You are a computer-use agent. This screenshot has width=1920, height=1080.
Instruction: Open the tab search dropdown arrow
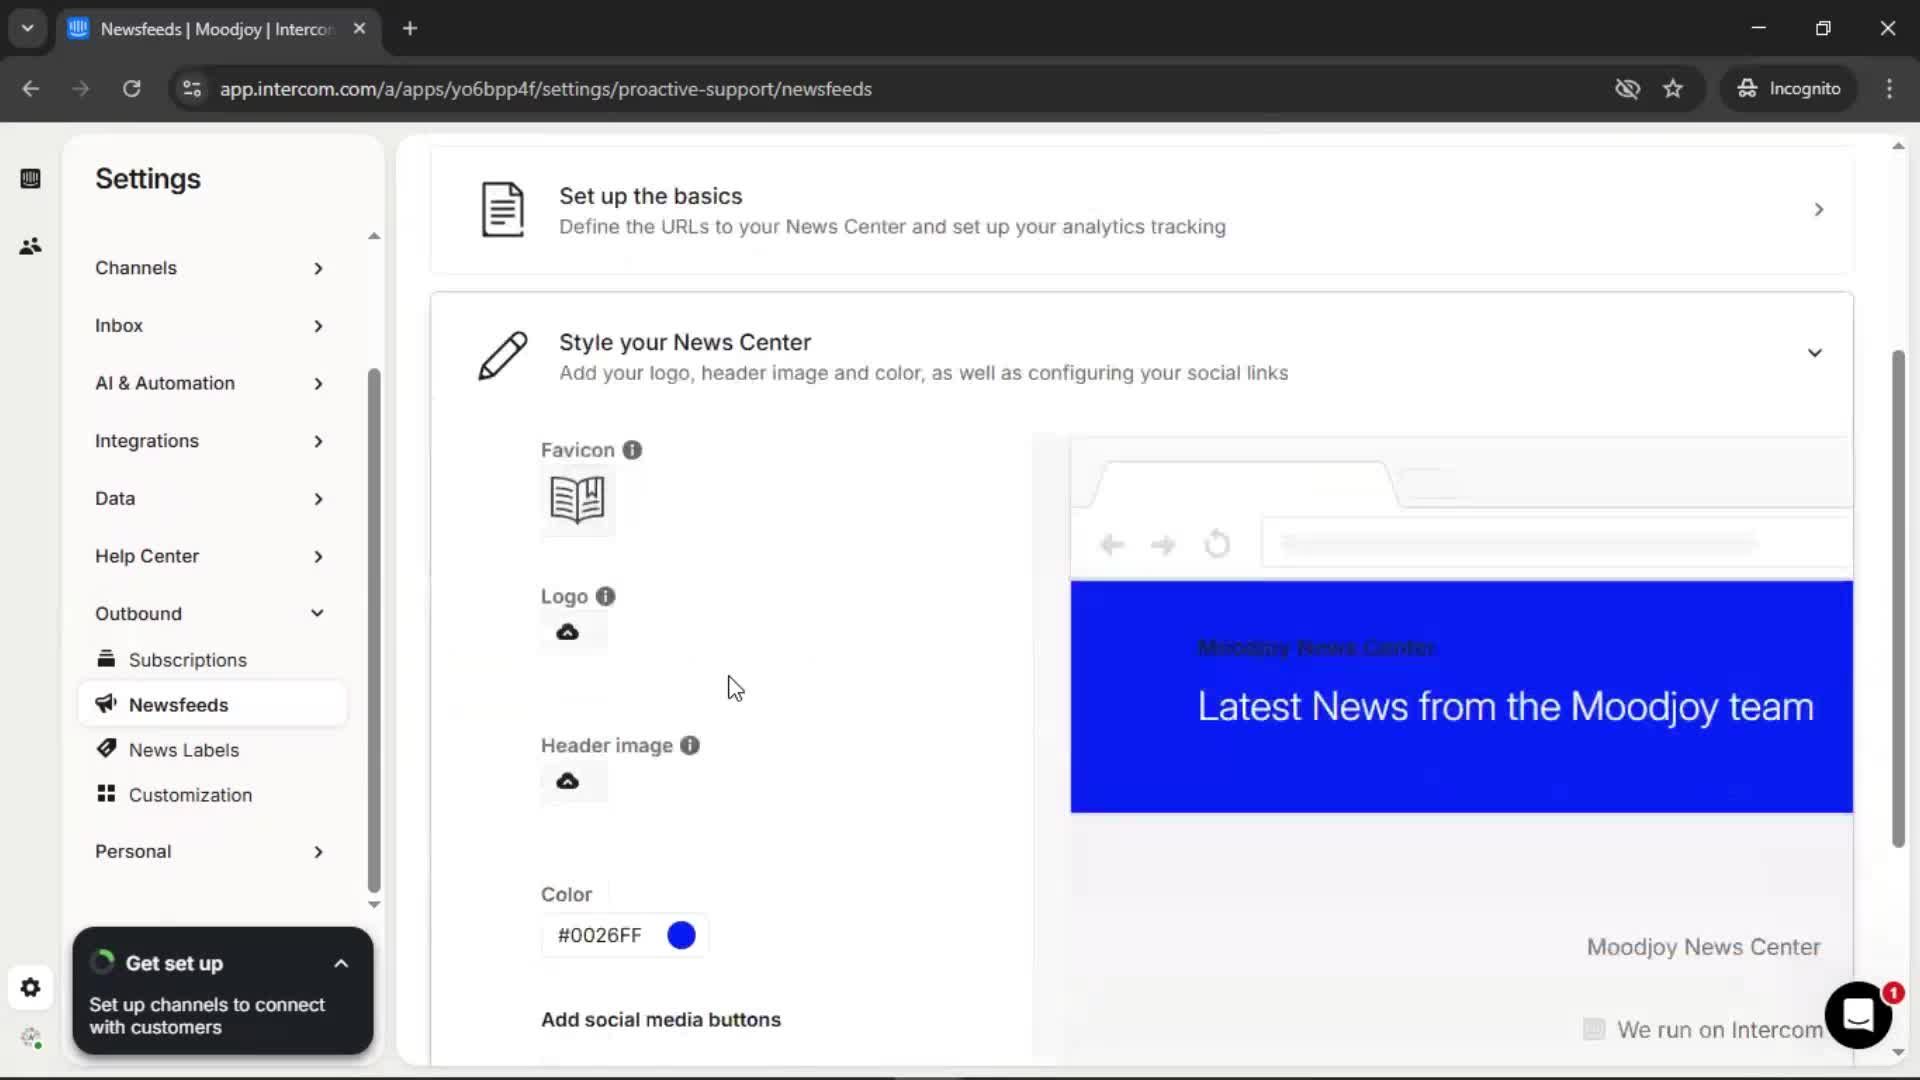28,29
